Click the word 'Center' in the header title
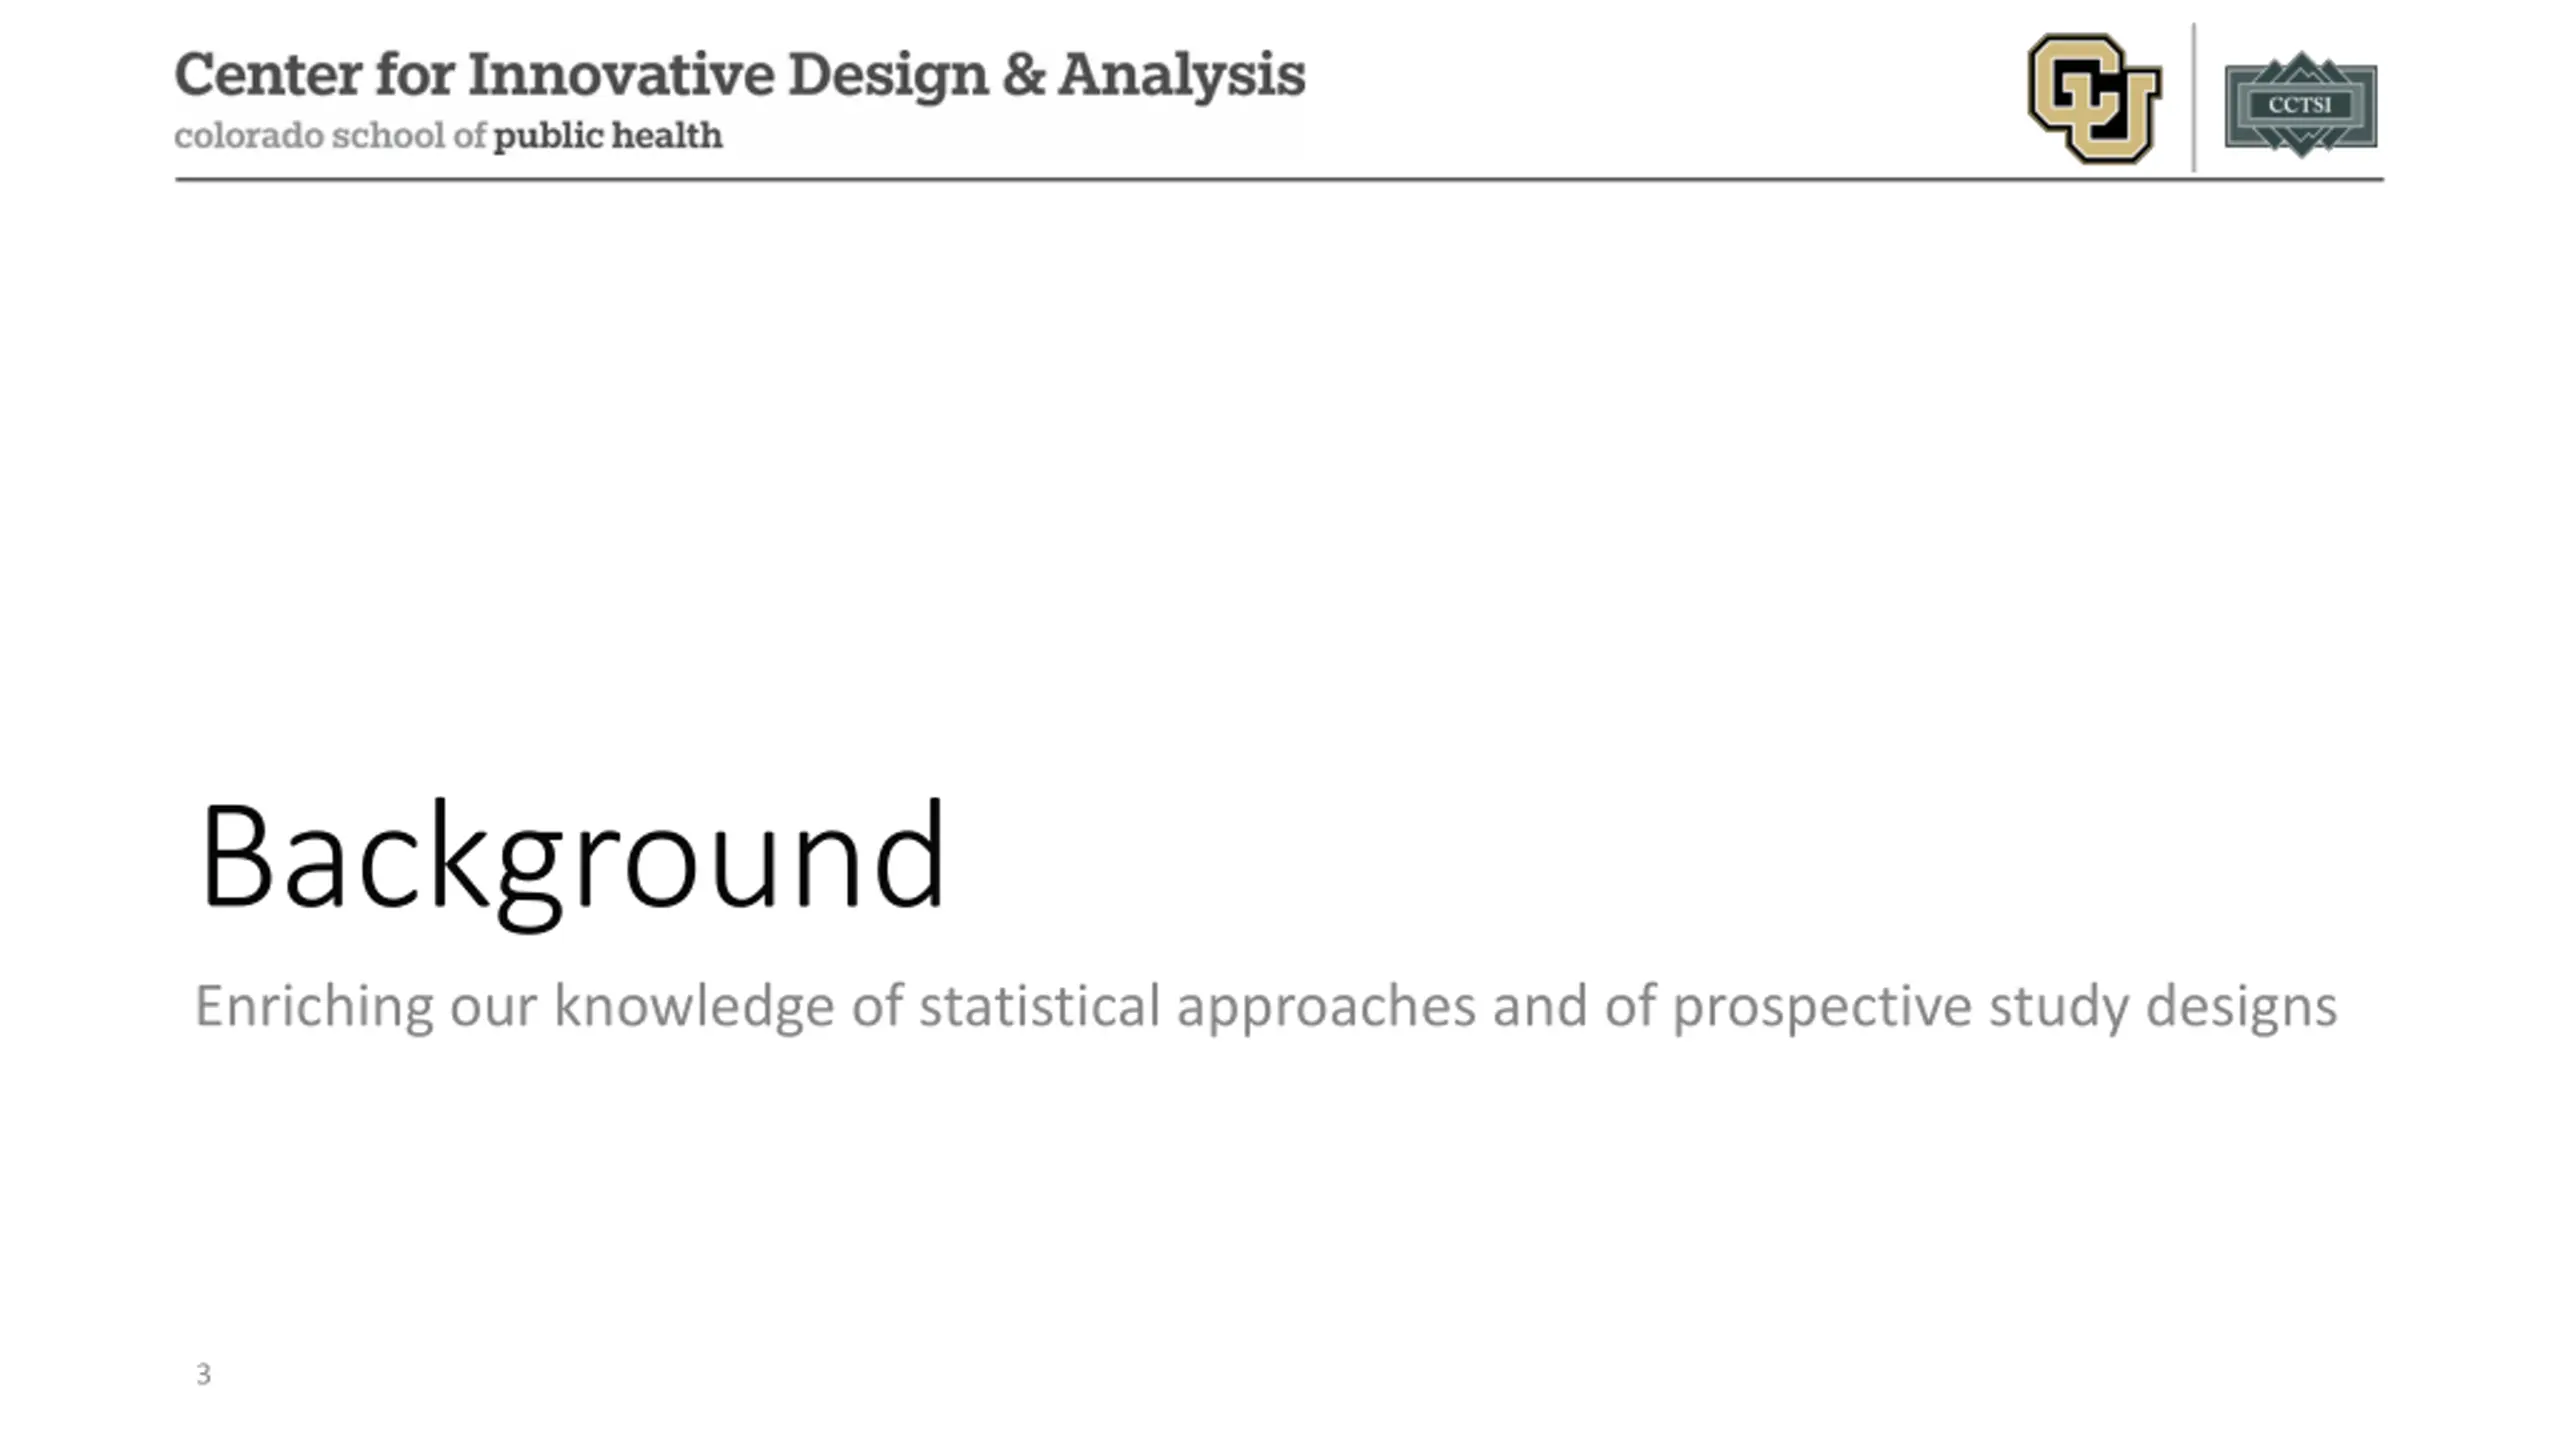The width and height of the screenshot is (2560, 1440). [x=268, y=75]
